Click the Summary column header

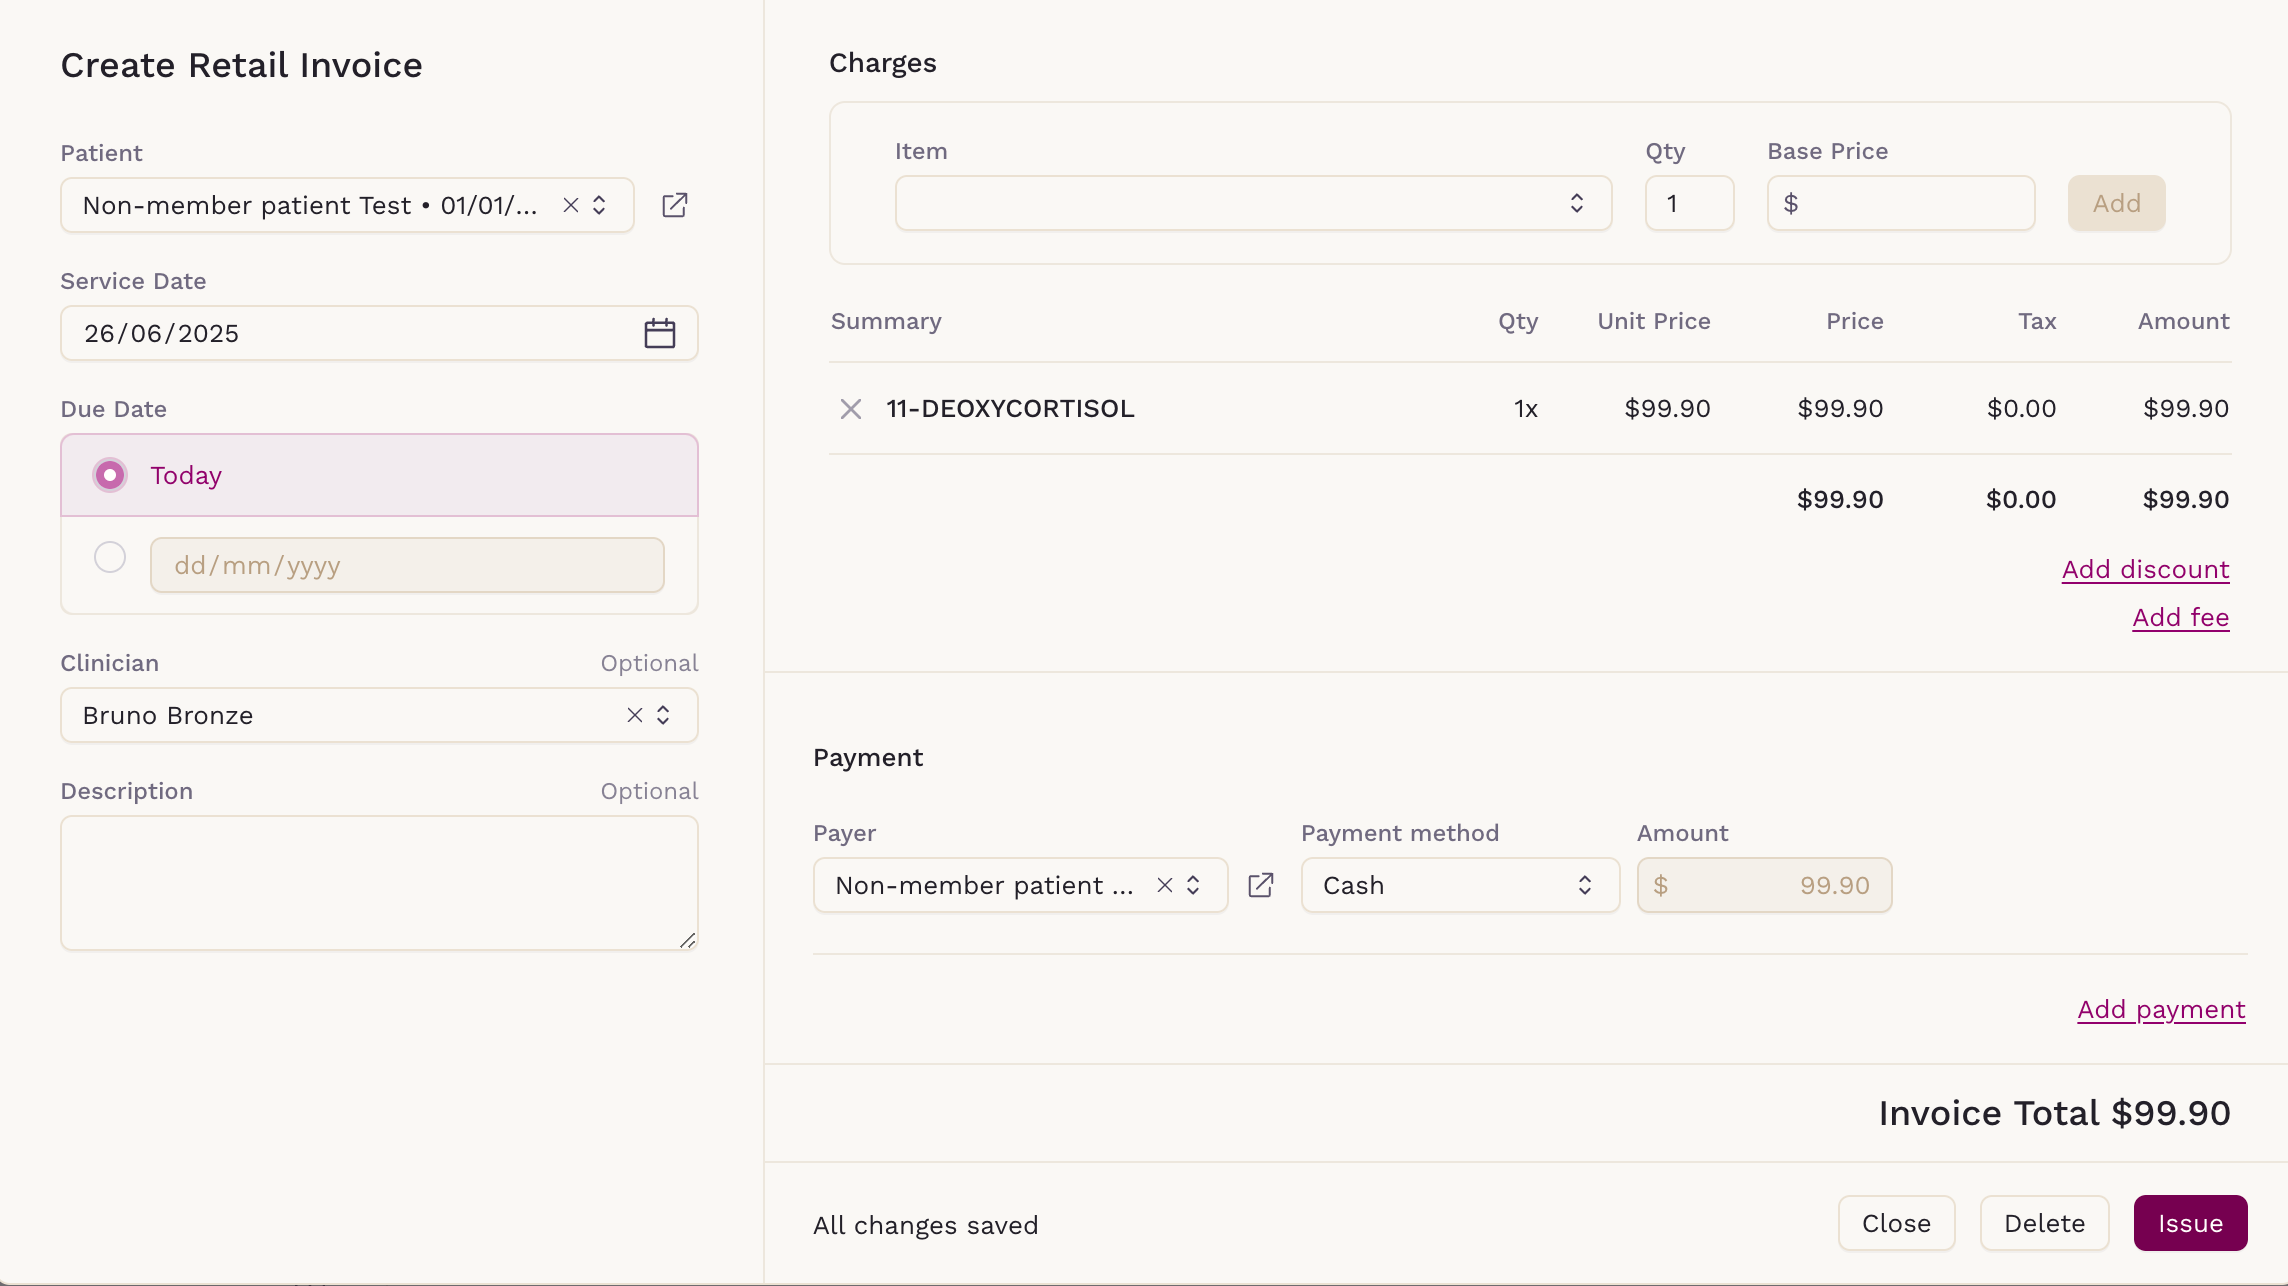tap(886, 321)
